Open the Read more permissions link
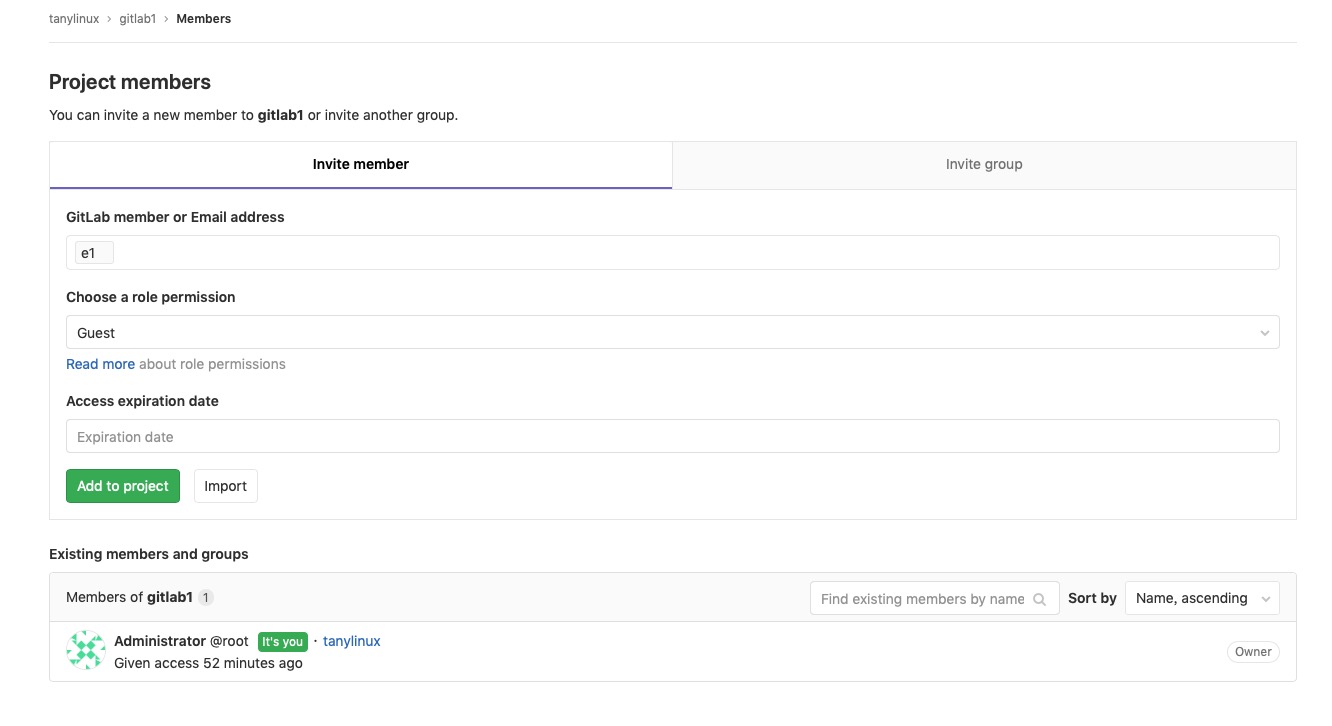 [x=100, y=365]
